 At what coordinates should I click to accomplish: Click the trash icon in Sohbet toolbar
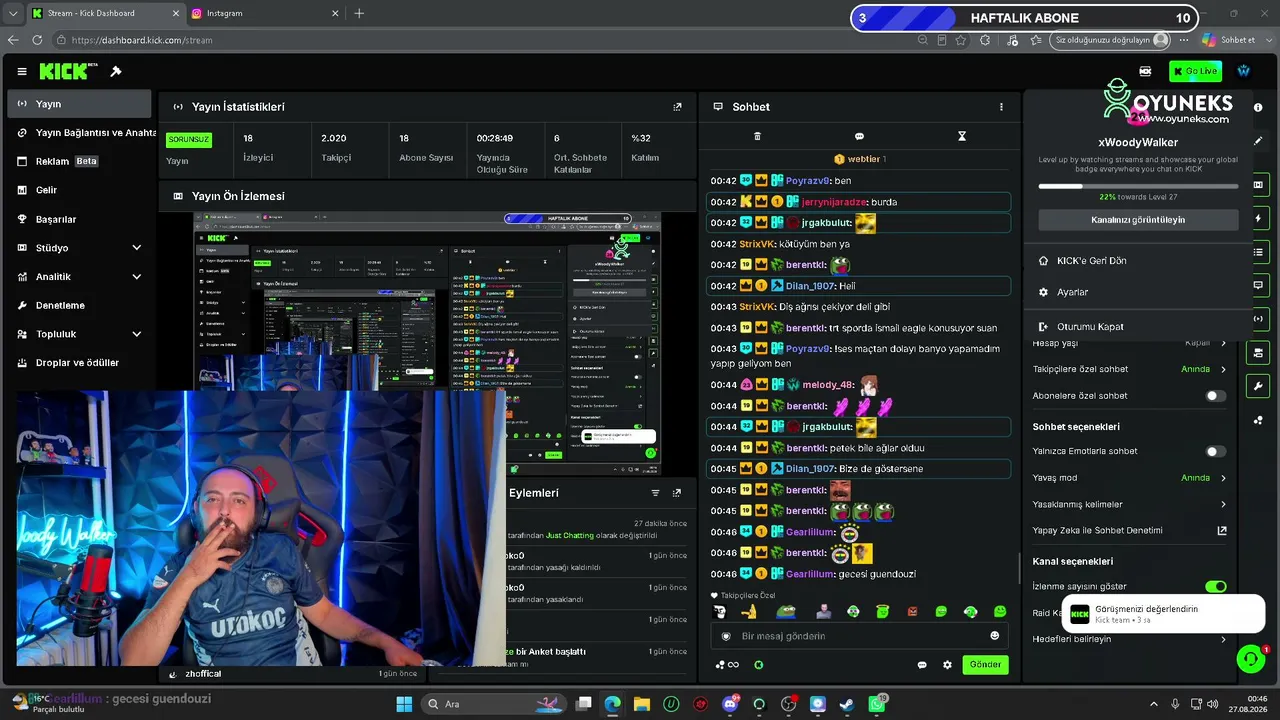coord(757,136)
